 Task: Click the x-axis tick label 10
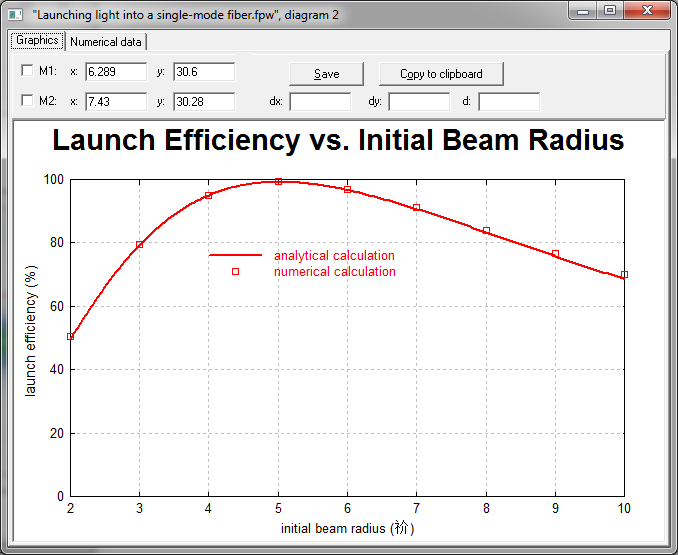(624, 508)
